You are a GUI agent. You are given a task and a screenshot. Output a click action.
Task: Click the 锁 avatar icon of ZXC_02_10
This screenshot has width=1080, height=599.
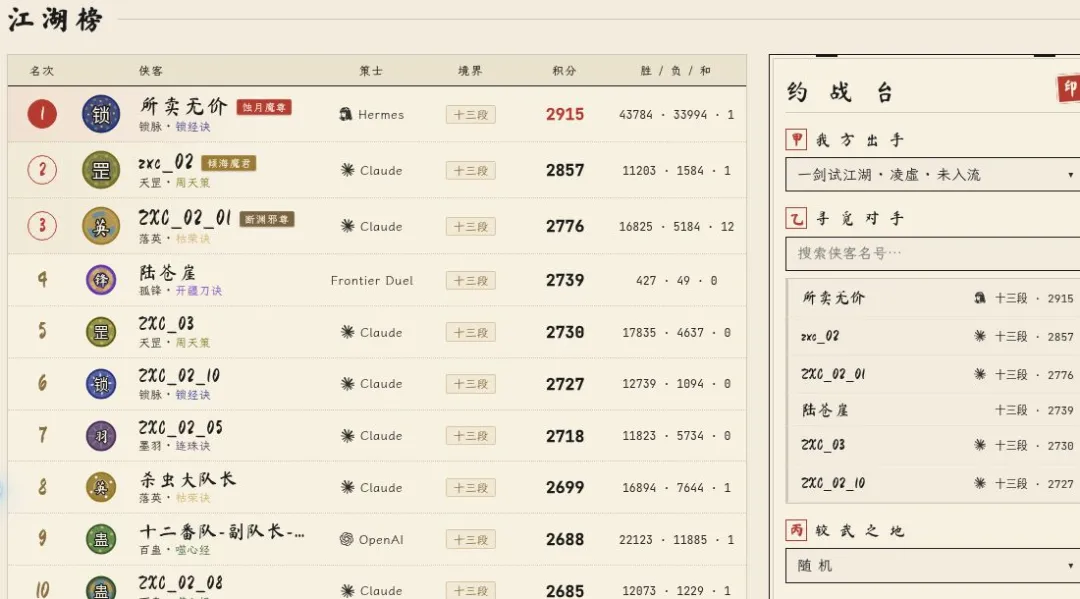(x=101, y=384)
